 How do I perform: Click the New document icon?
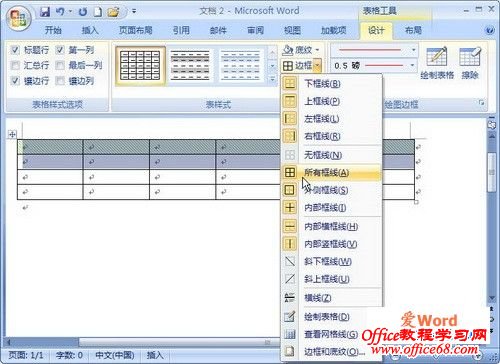tap(97, 12)
